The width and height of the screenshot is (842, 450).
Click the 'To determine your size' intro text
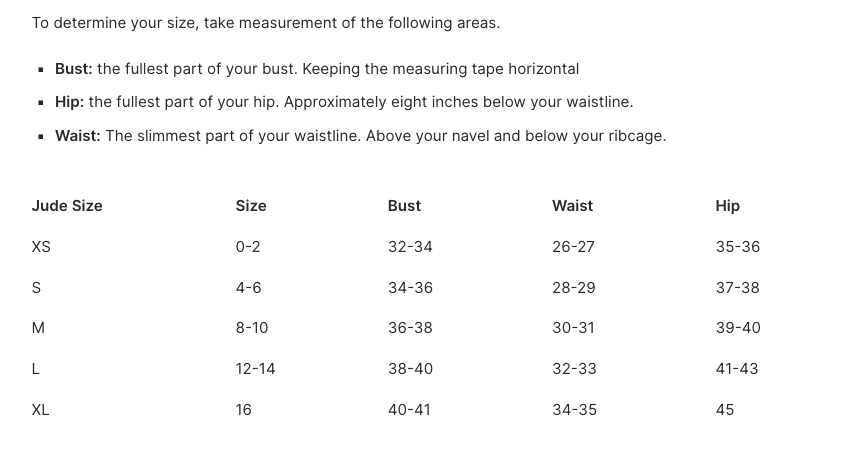point(266,23)
